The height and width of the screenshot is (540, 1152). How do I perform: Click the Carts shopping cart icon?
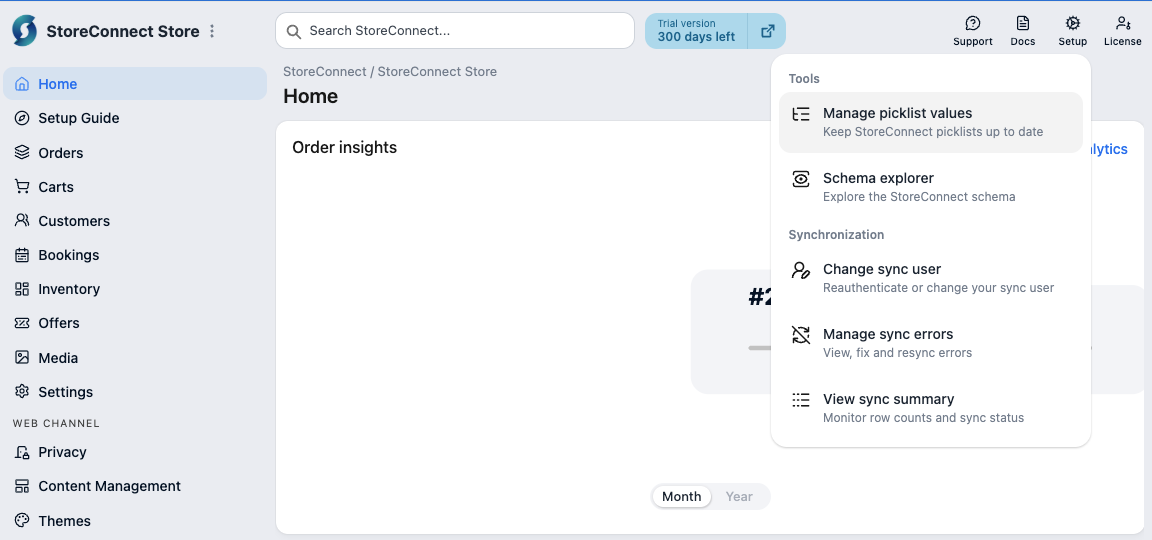coord(22,187)
